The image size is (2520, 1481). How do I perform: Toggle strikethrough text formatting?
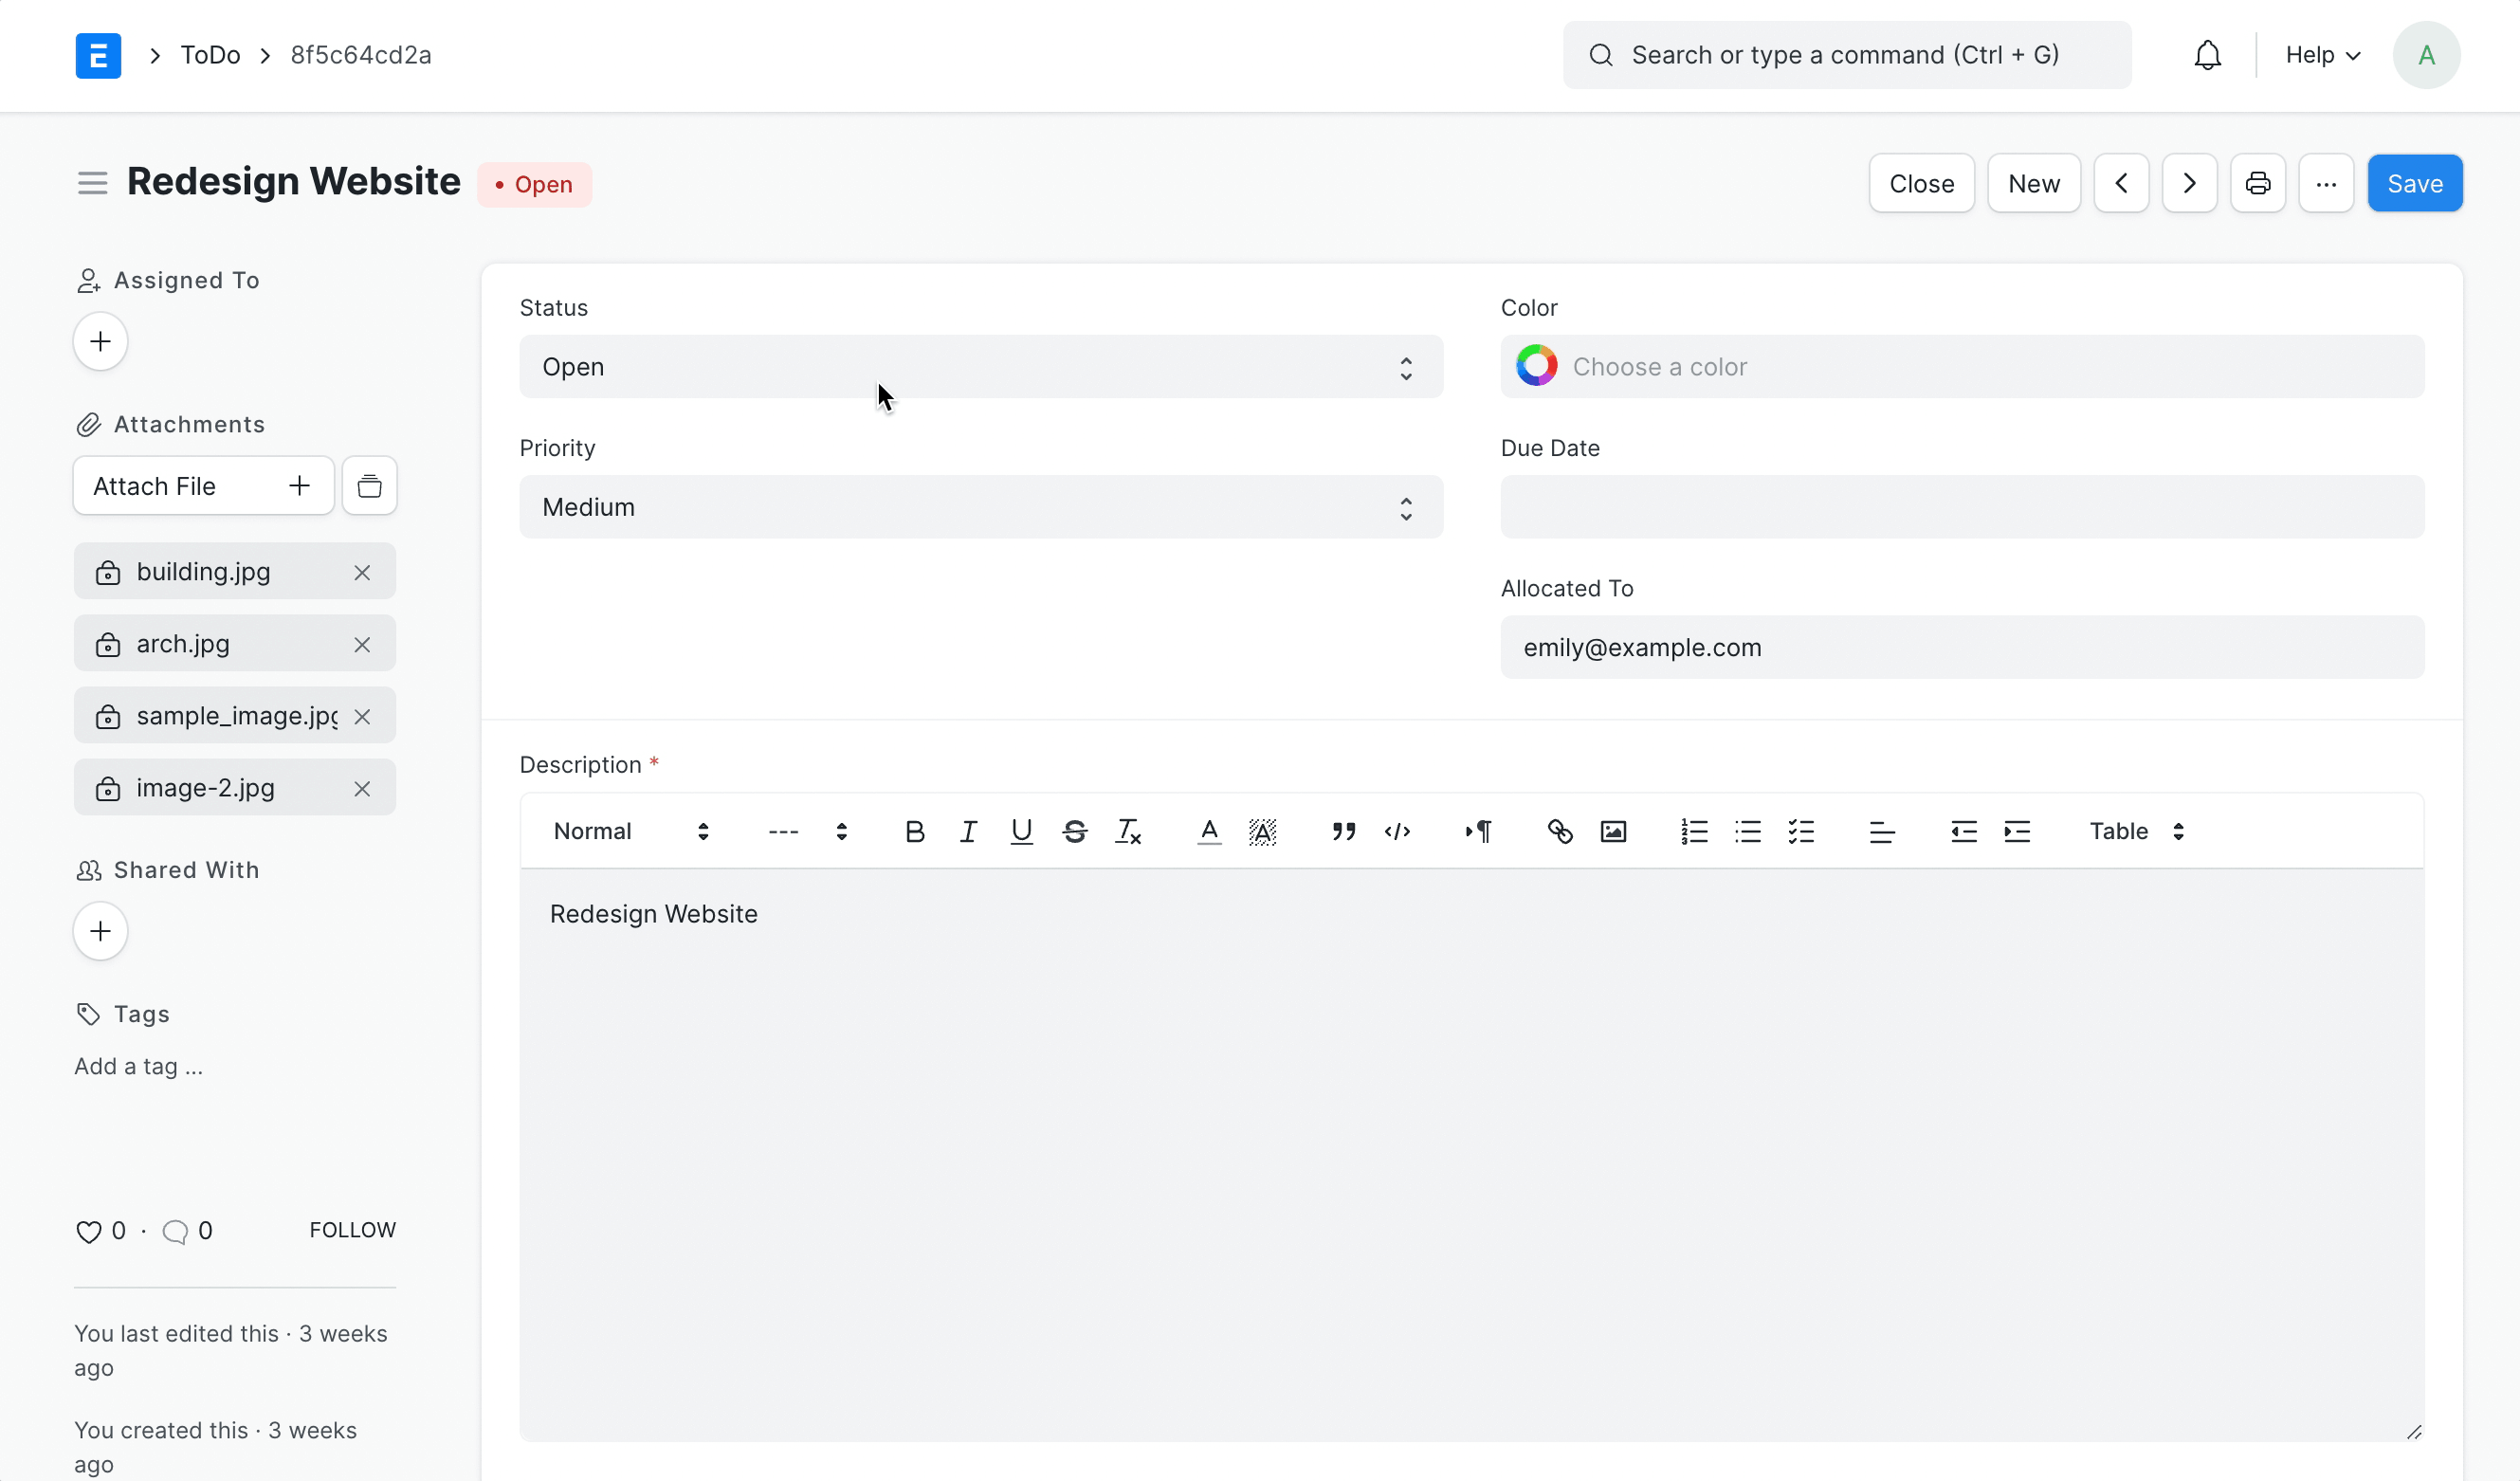pyautogui.click(x=1075, y=831)
